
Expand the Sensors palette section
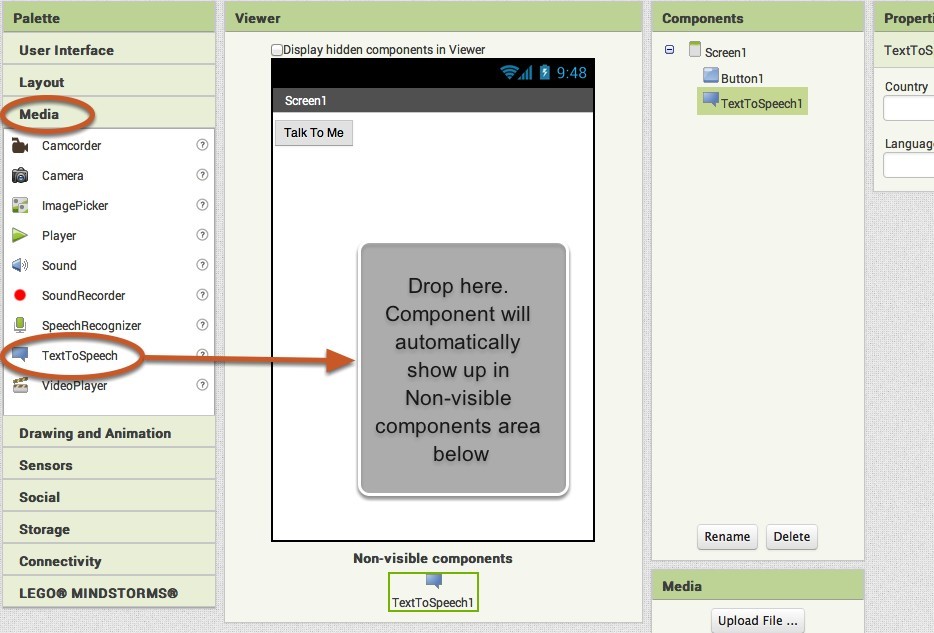tap(109, 465)
